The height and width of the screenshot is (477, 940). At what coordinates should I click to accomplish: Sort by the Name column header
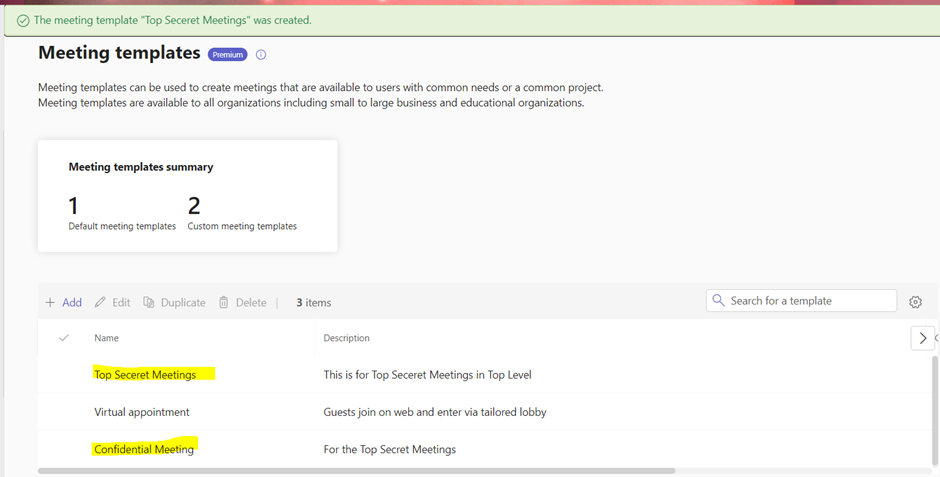pos(106,338)
